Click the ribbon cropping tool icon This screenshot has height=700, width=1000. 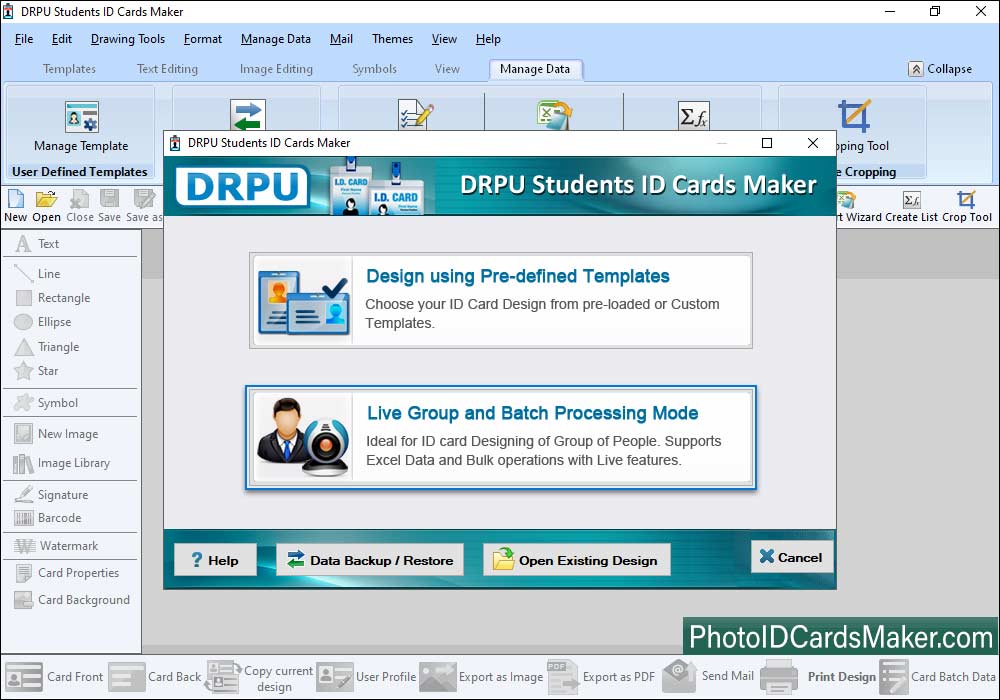[x=855, y=115]
